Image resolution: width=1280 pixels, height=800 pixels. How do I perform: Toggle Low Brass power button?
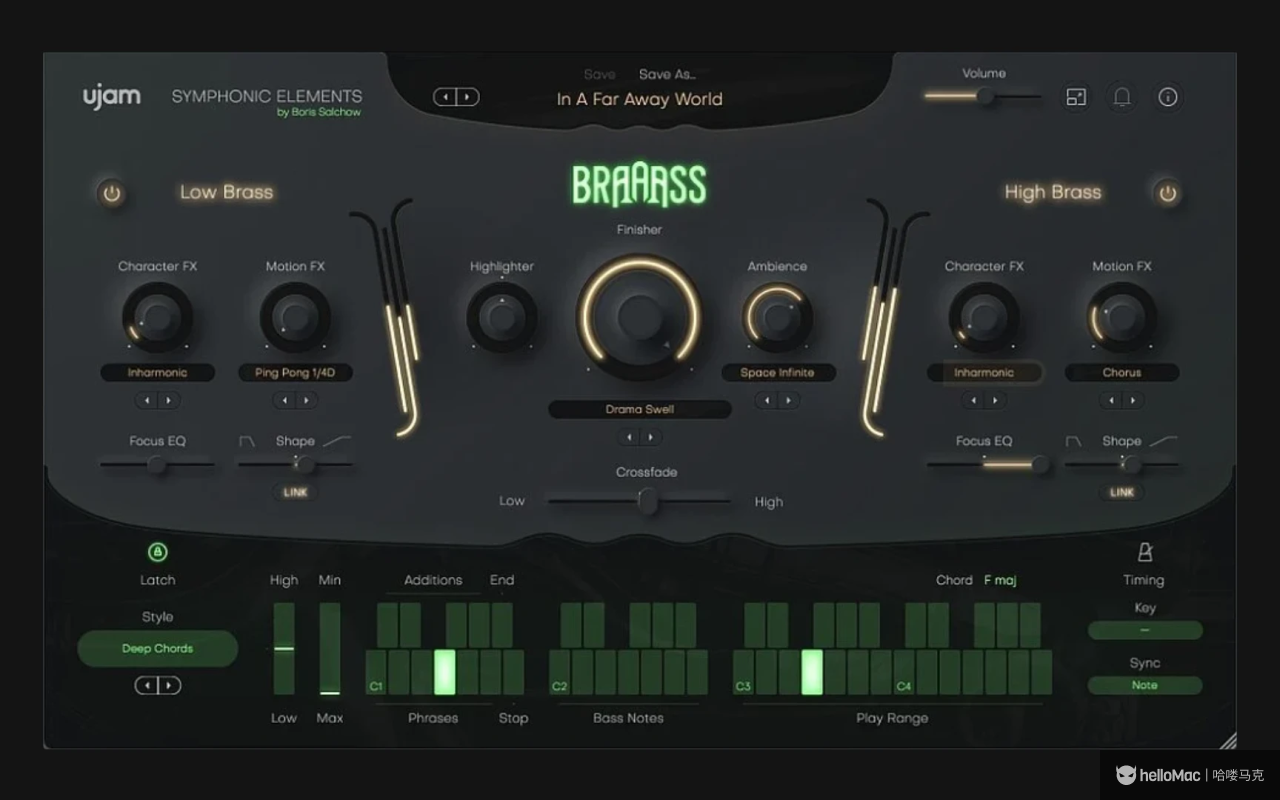click(112, 193)
